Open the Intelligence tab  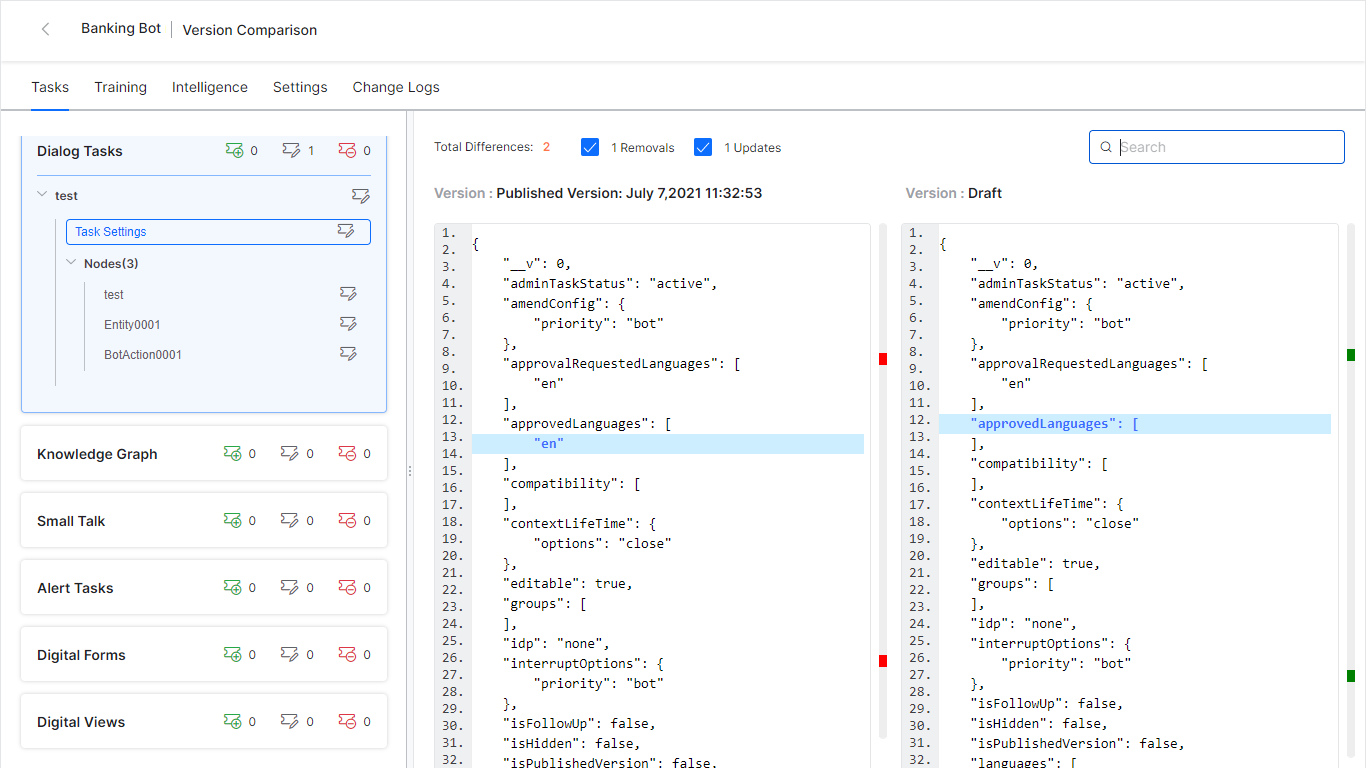click(209, 87)
